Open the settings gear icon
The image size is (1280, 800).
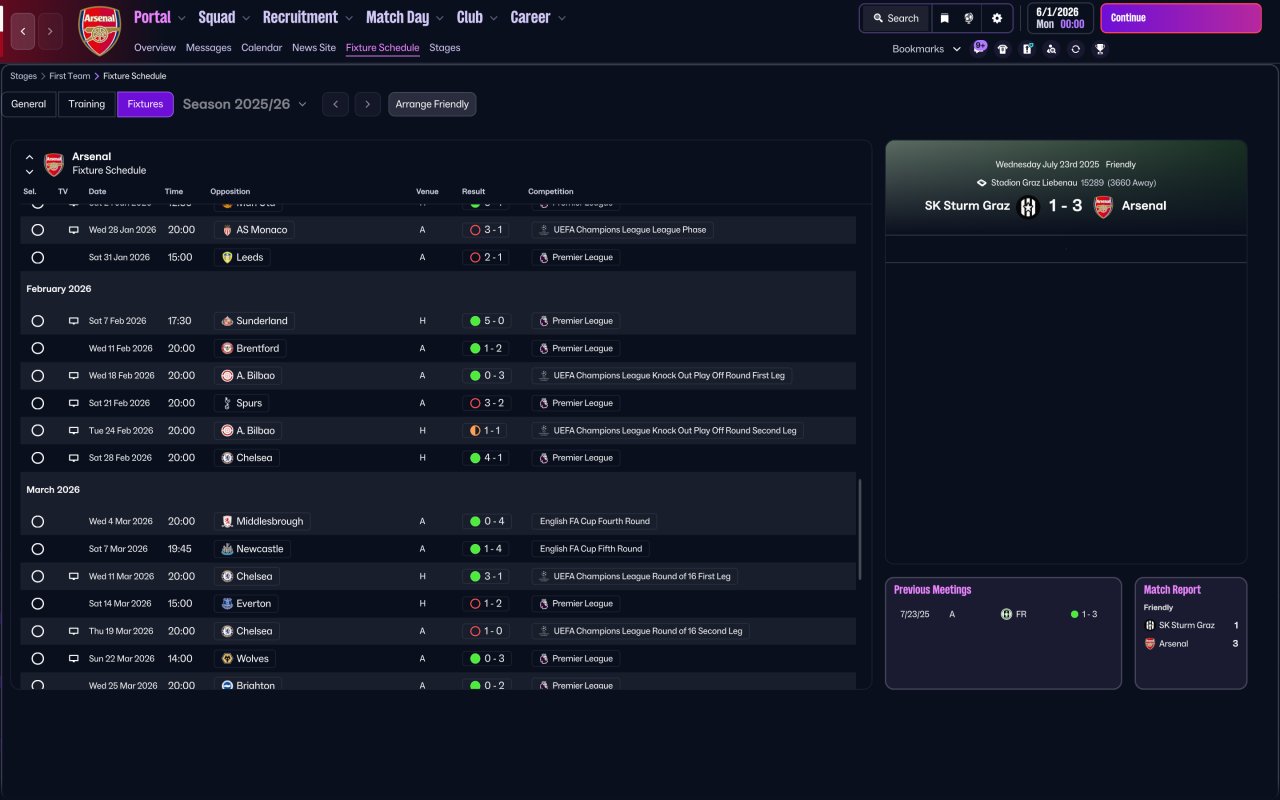[x=997, y=18]
